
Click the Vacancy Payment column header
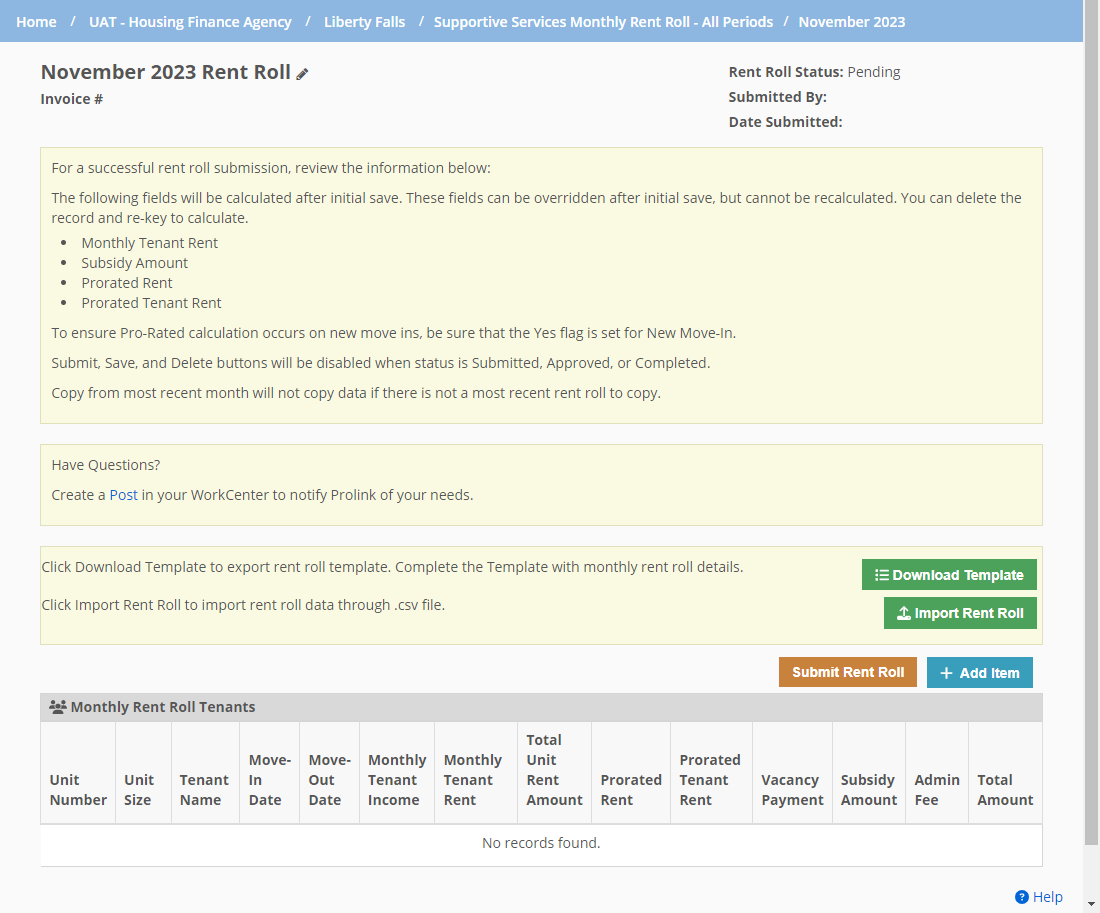click(792, 790)
